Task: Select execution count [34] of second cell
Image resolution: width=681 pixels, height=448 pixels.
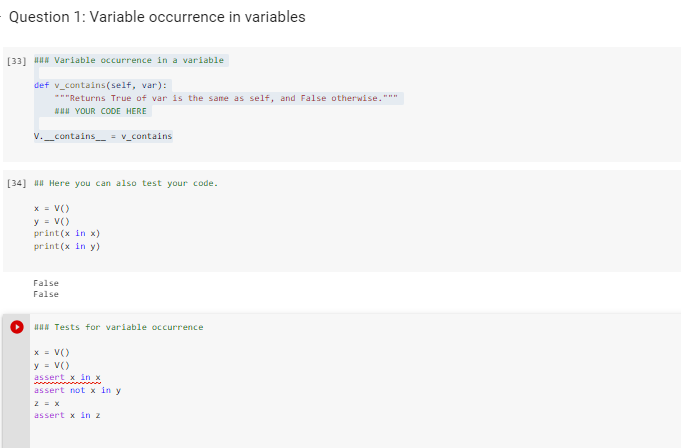Action: click(17, 183)
